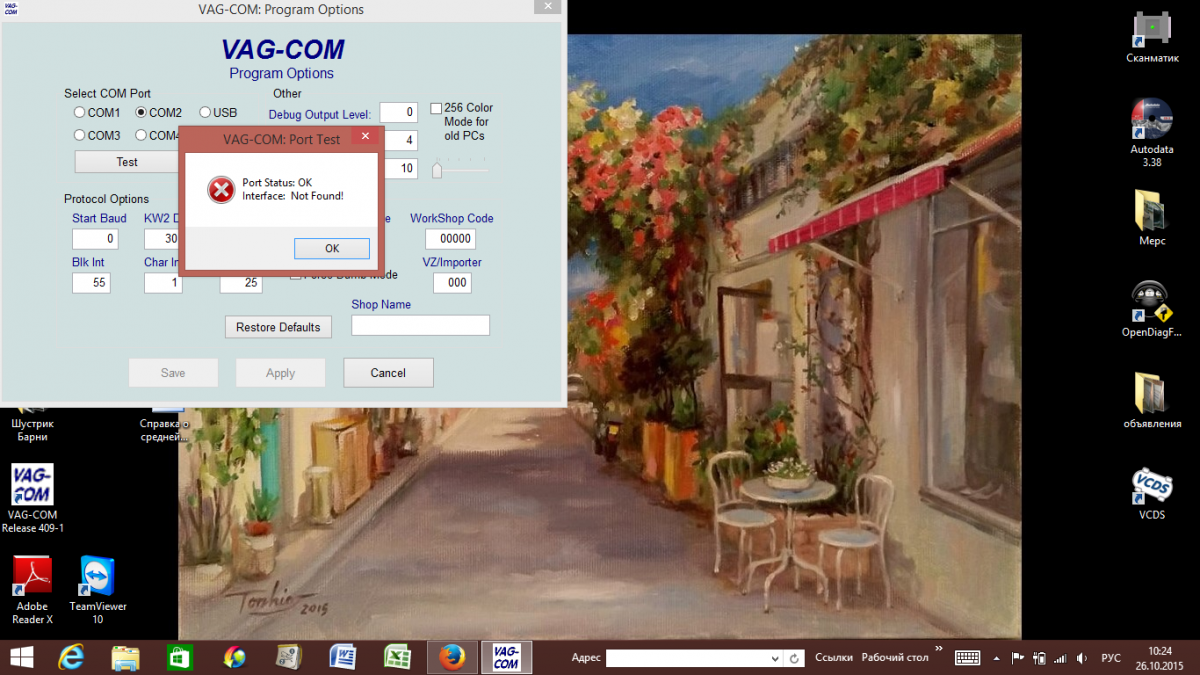Open the volume speaker tray icon
This screenshot has height=675, width=1200.
click(1082, 658)
